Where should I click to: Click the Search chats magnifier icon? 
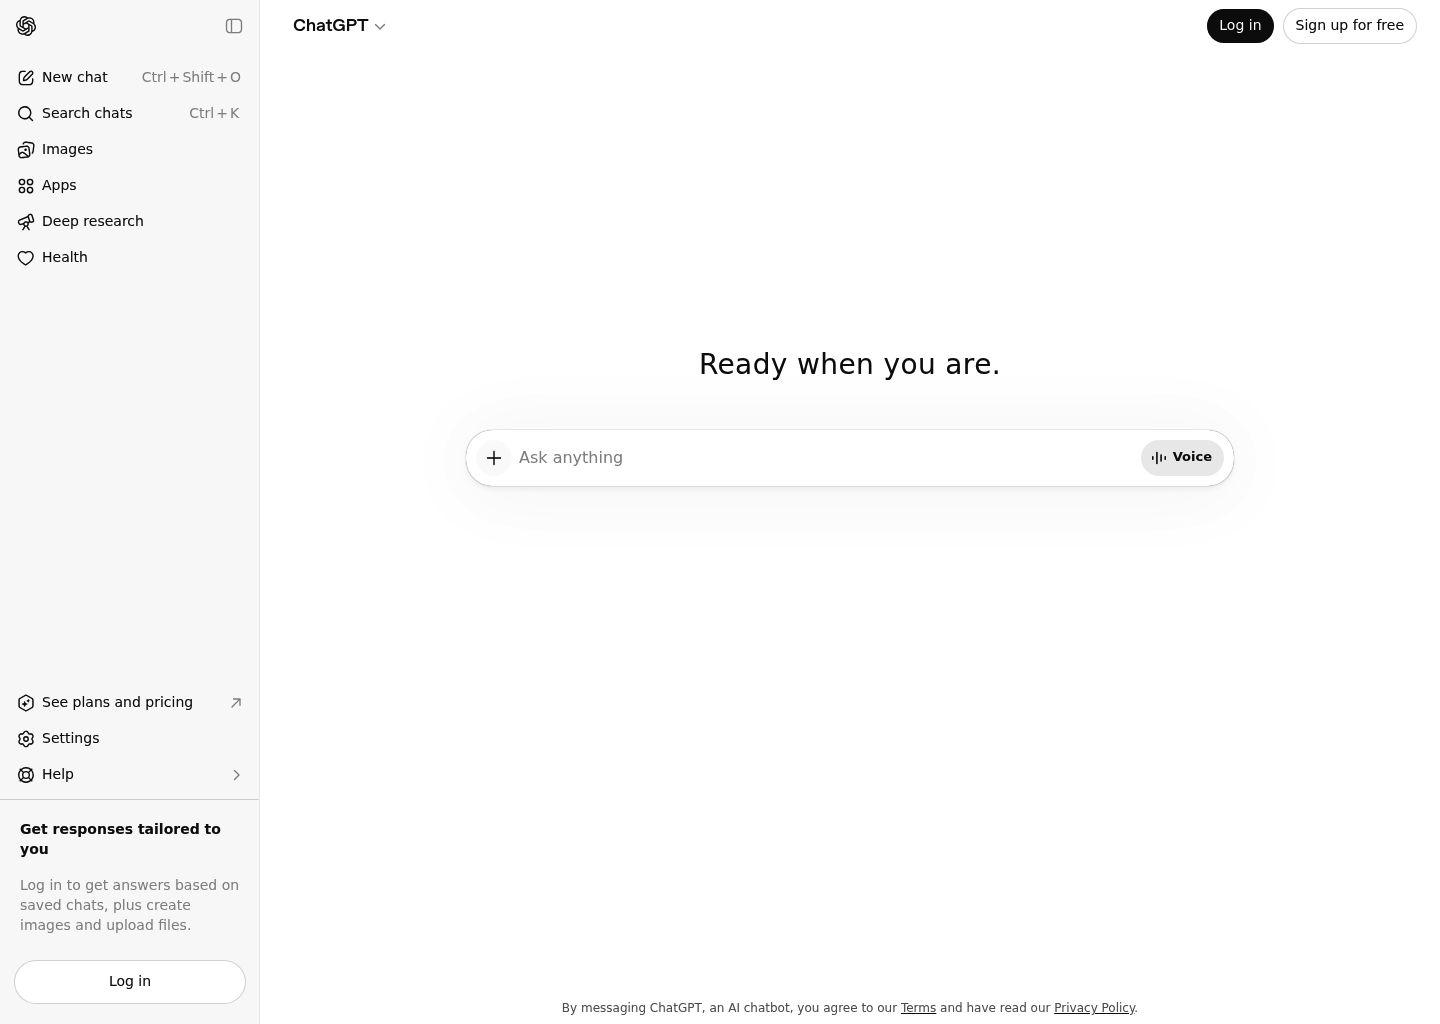26,114
